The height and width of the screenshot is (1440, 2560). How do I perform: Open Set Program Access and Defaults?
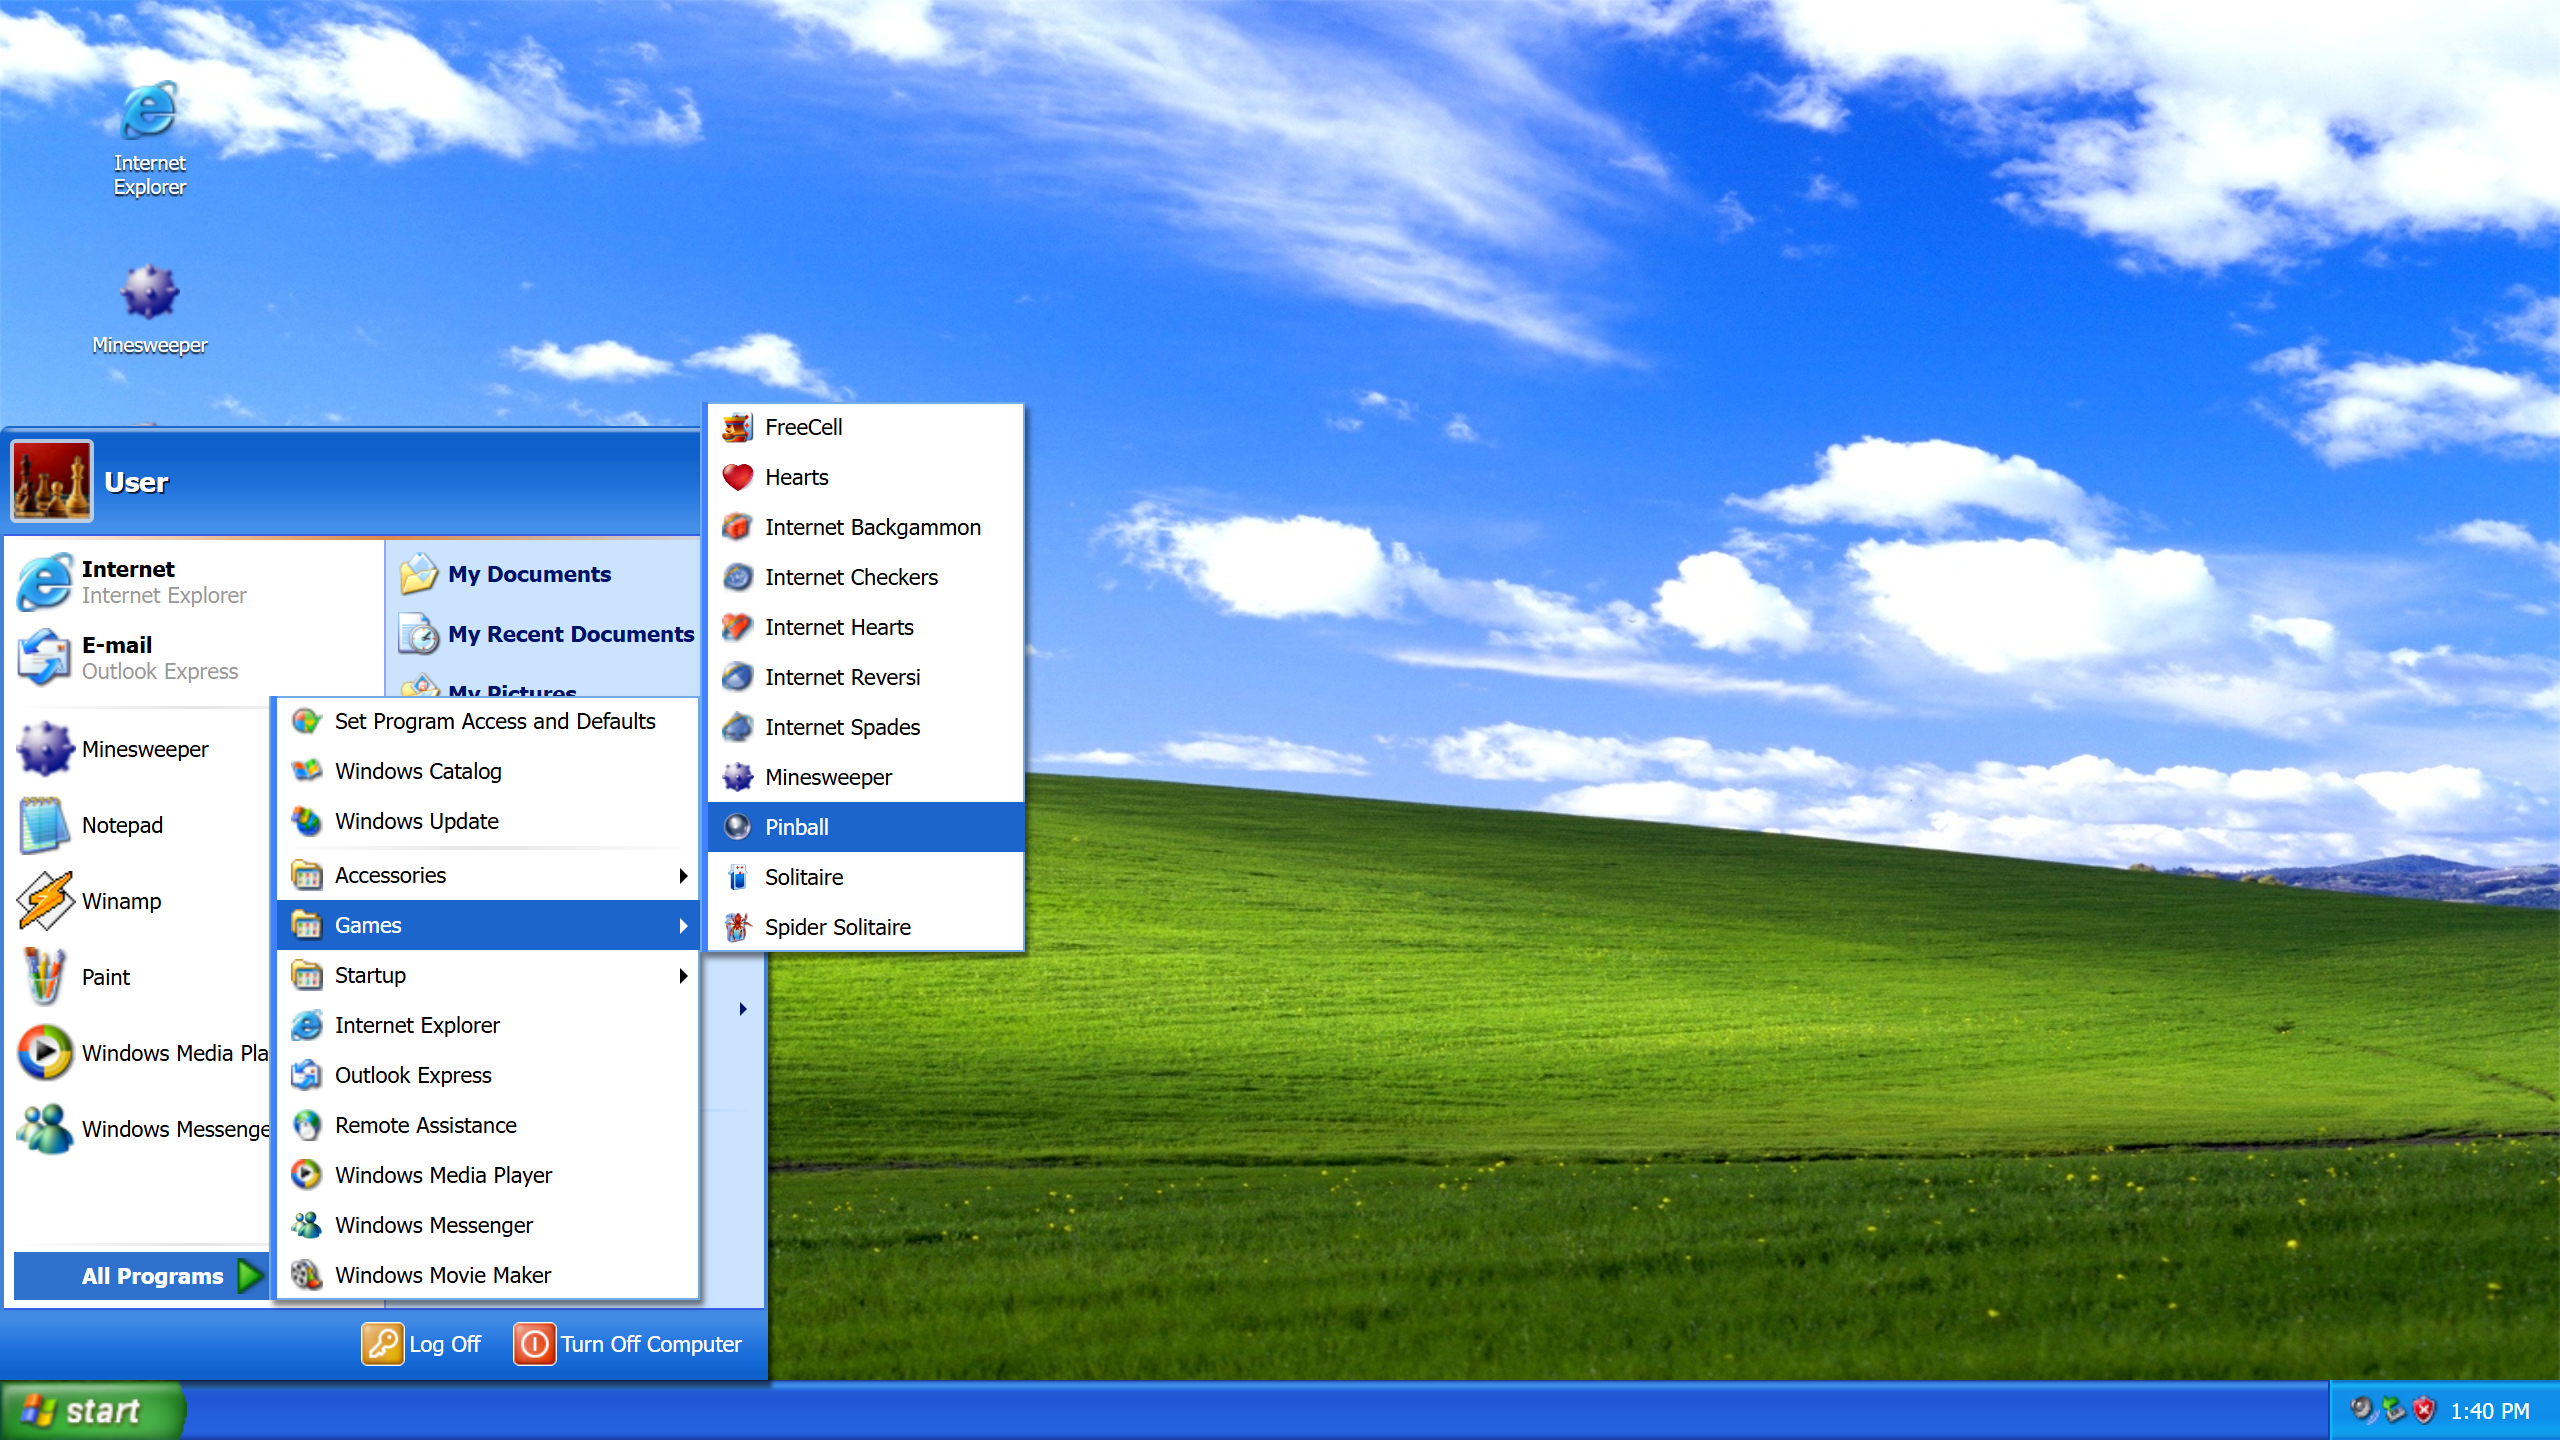(x=487, y=721)
